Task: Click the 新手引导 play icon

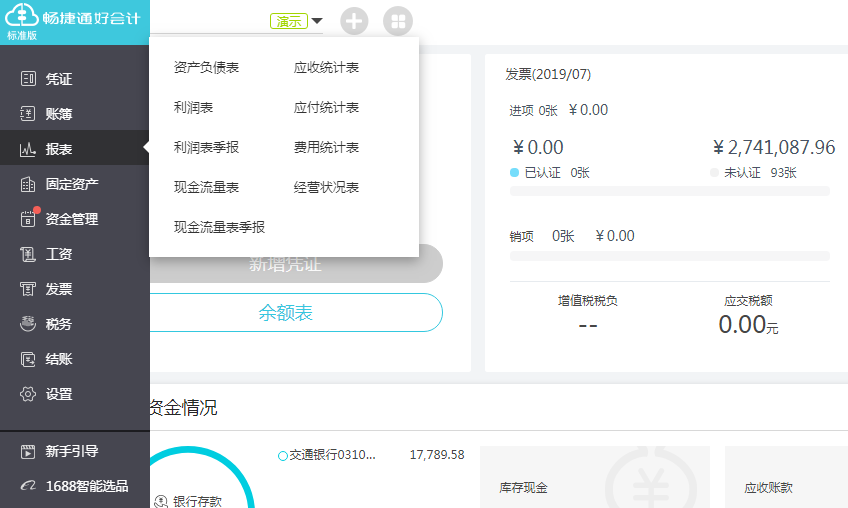Action: point(28,451)
